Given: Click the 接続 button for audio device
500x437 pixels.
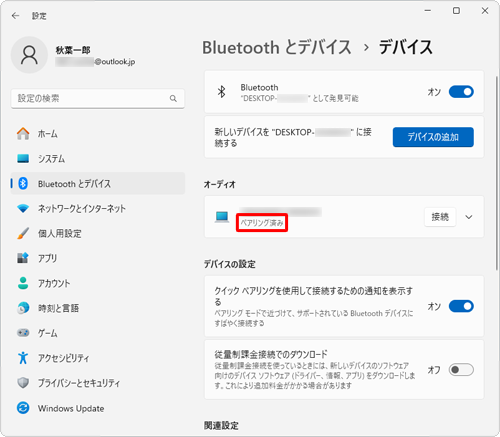Looking at the screenshot, I should point(440,217).
